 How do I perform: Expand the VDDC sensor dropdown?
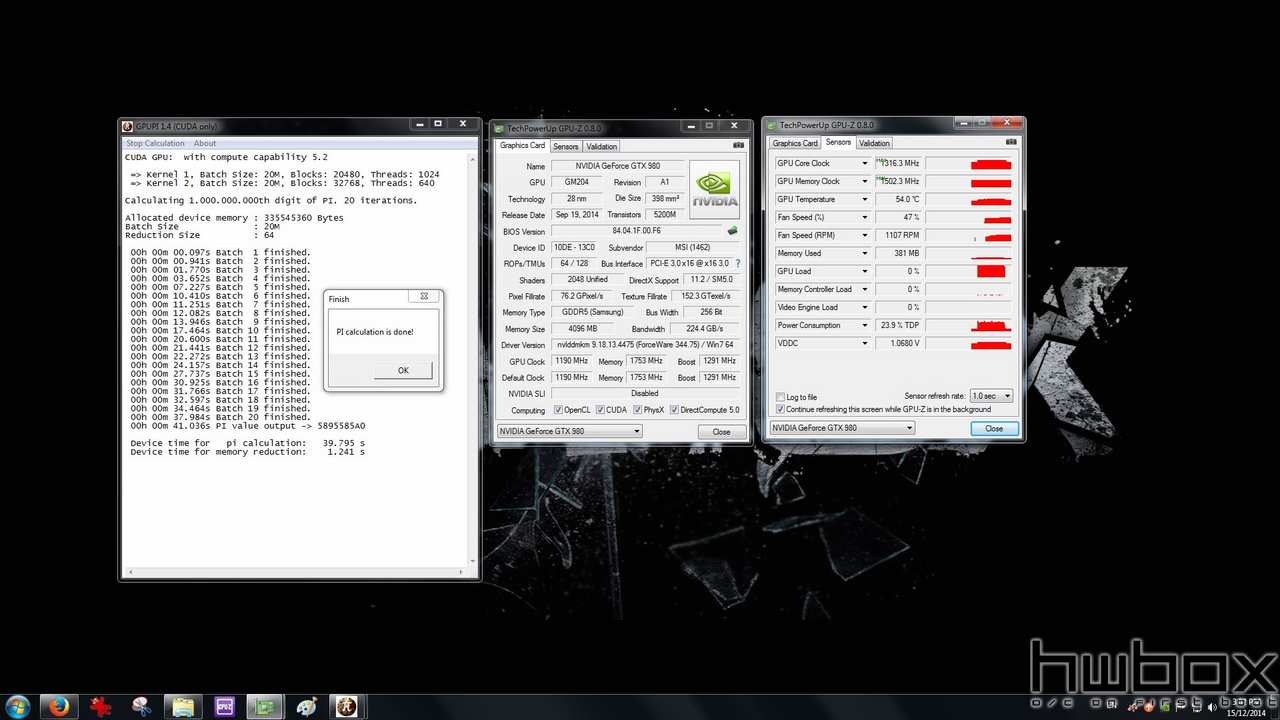coord(864,343)
